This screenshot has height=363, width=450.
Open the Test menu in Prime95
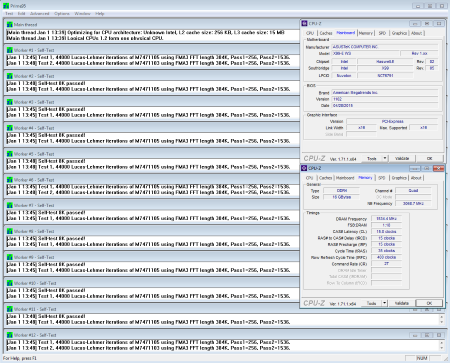pos(9,14)
